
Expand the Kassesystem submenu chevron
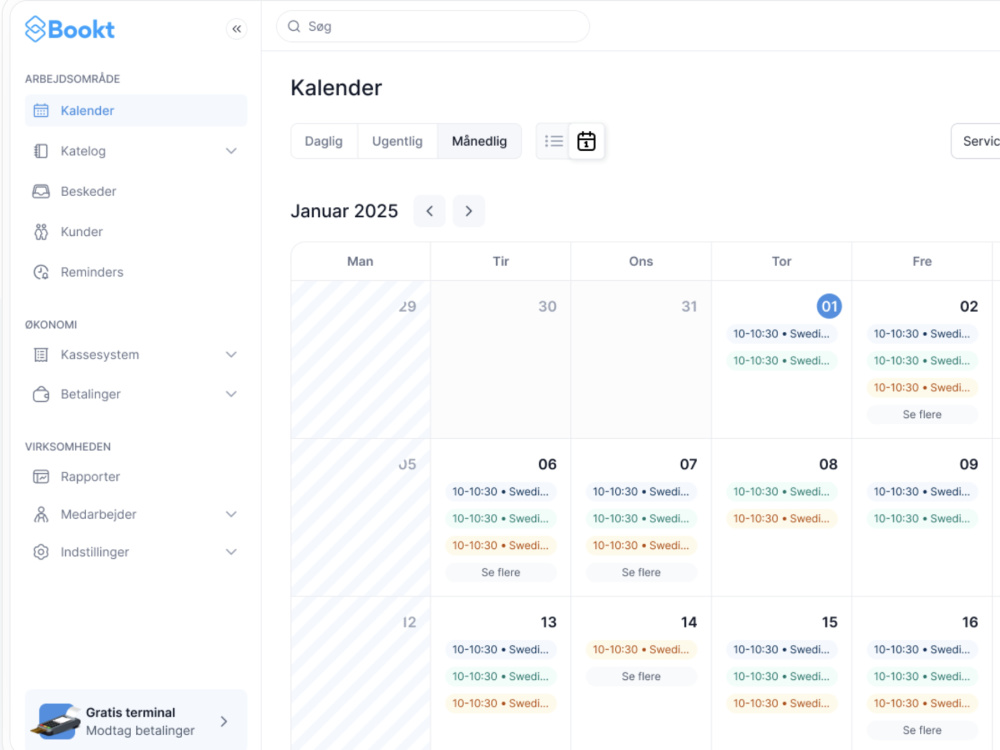231,355
